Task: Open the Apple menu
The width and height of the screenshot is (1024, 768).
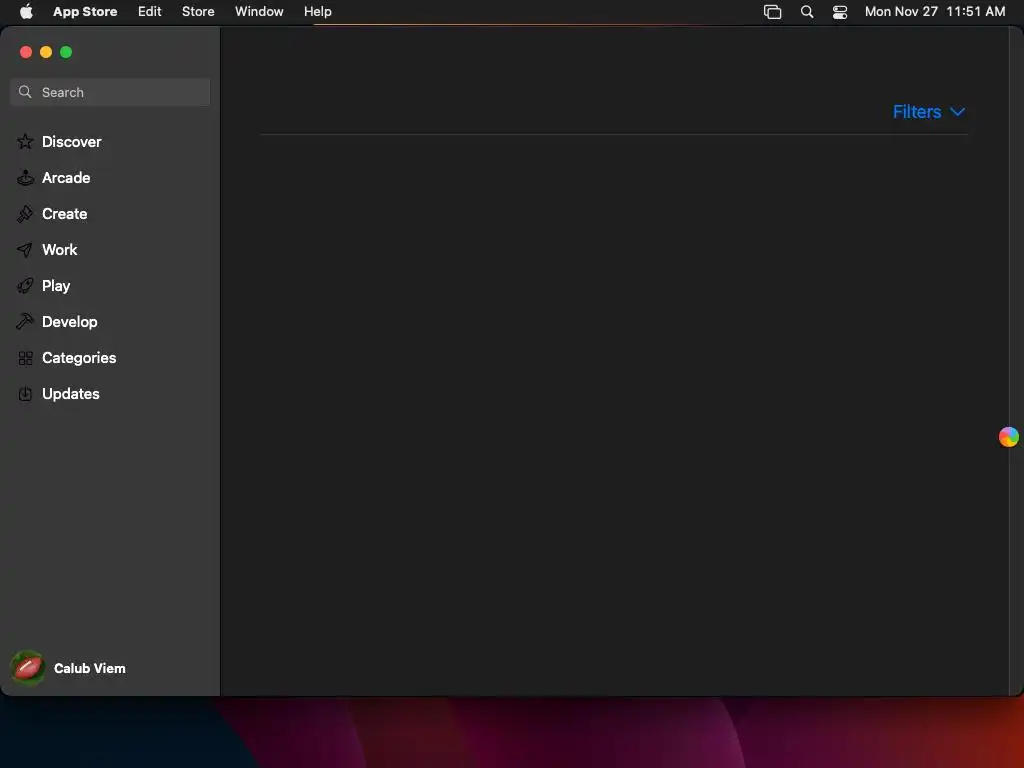Action: [x=26, y=11]
